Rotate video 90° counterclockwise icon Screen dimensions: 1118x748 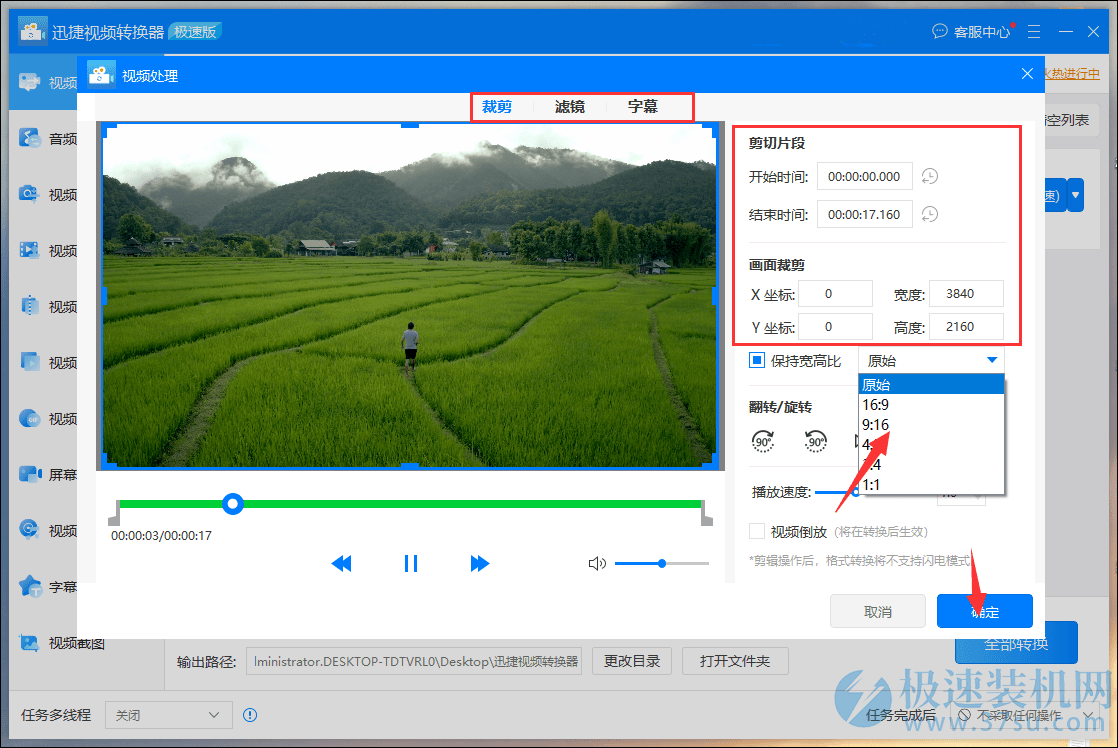click(x=816, y=441)
